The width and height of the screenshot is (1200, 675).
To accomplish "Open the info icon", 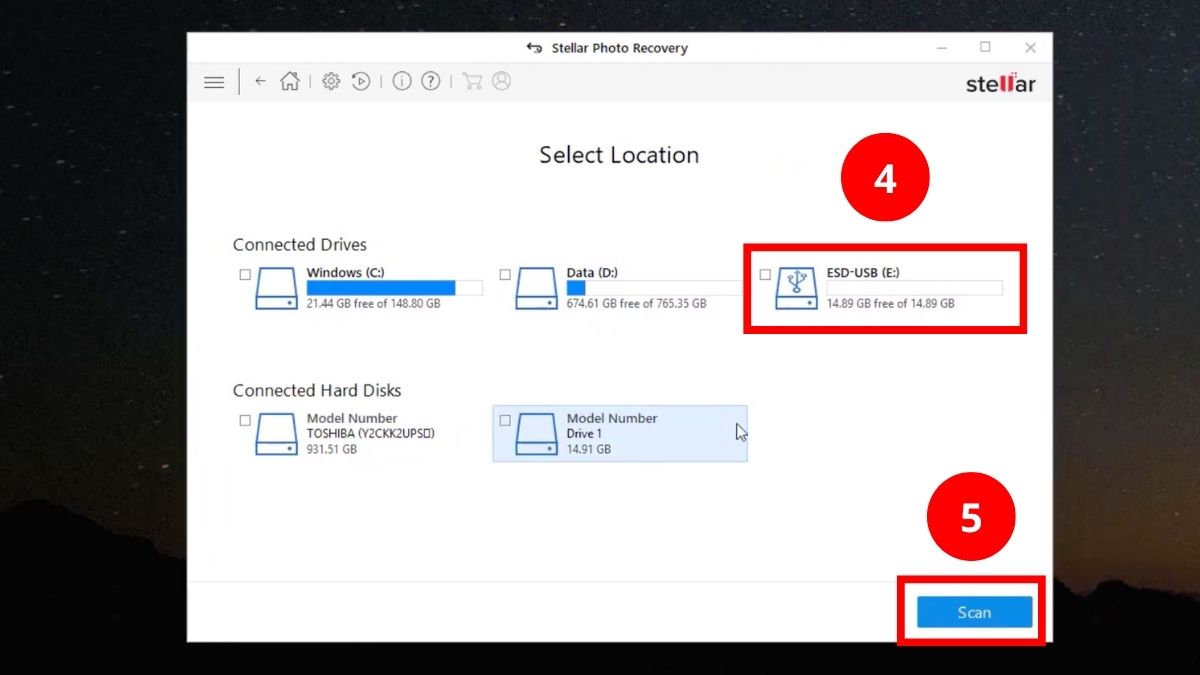I will click(402, 82).
